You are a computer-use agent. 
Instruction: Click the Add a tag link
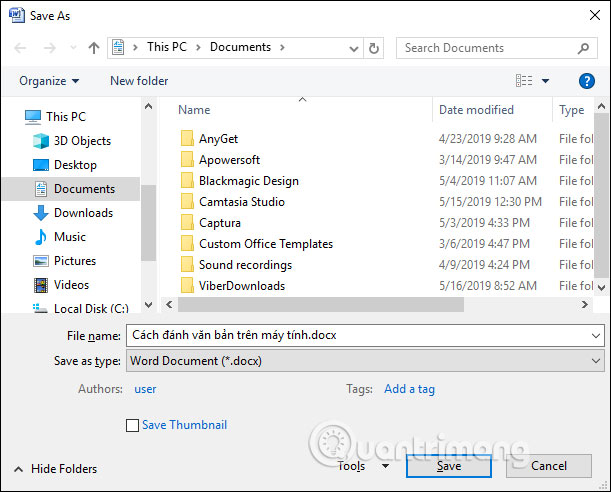coord(409,389)
